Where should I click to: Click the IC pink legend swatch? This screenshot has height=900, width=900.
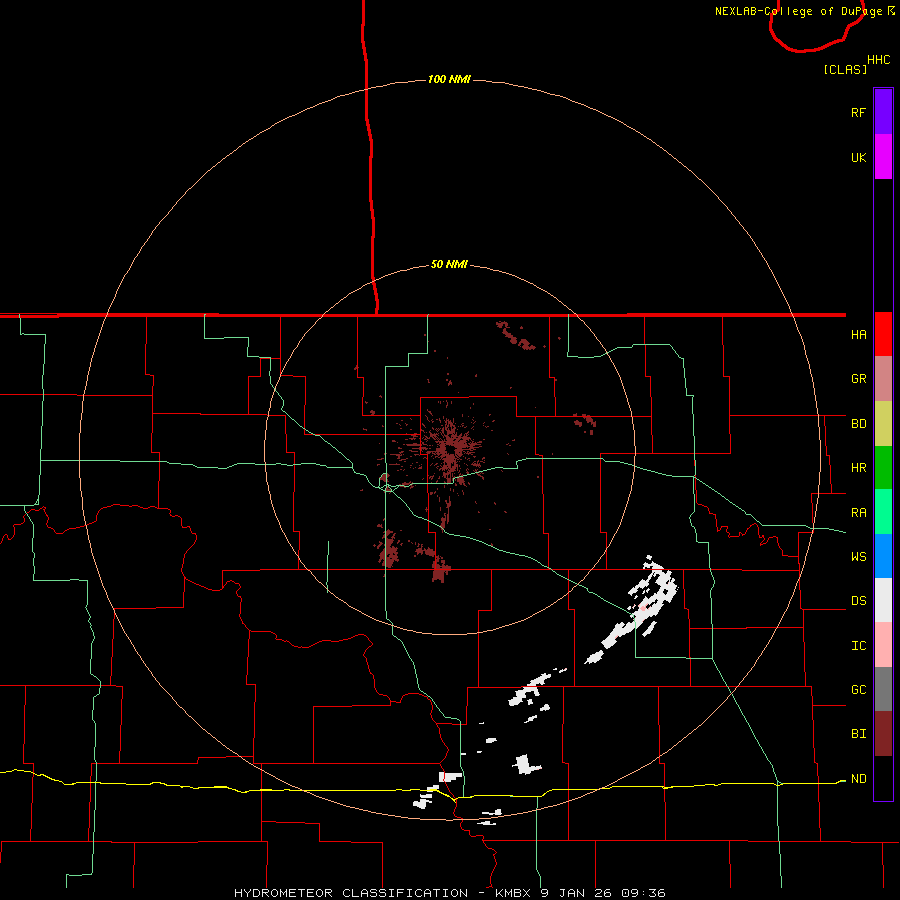tap(883, 645)
